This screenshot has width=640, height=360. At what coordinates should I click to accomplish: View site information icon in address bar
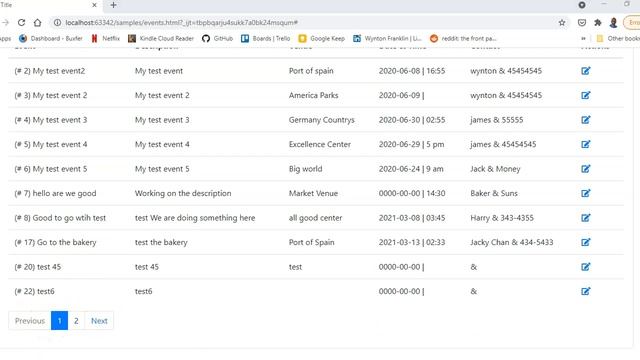(58, 22)
